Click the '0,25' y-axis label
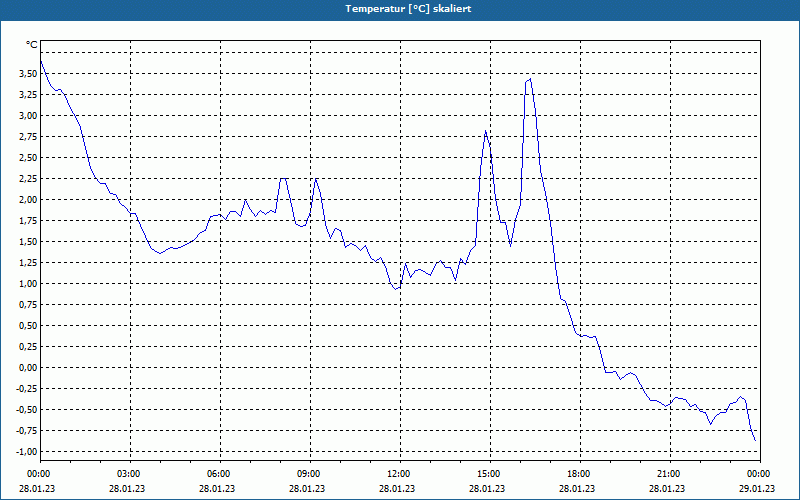This screenshot has height=500, width=800. [28, 346]
